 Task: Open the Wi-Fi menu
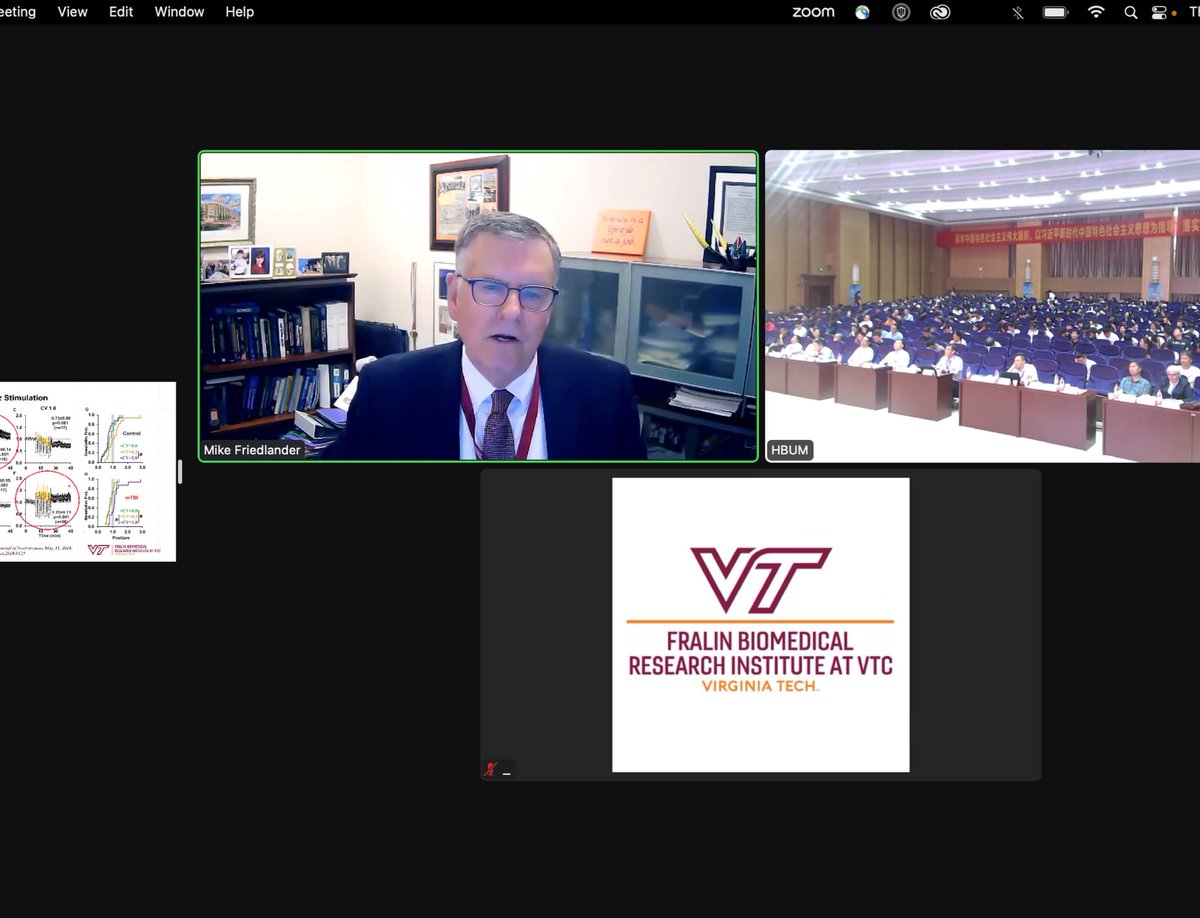pos(1096,12)
